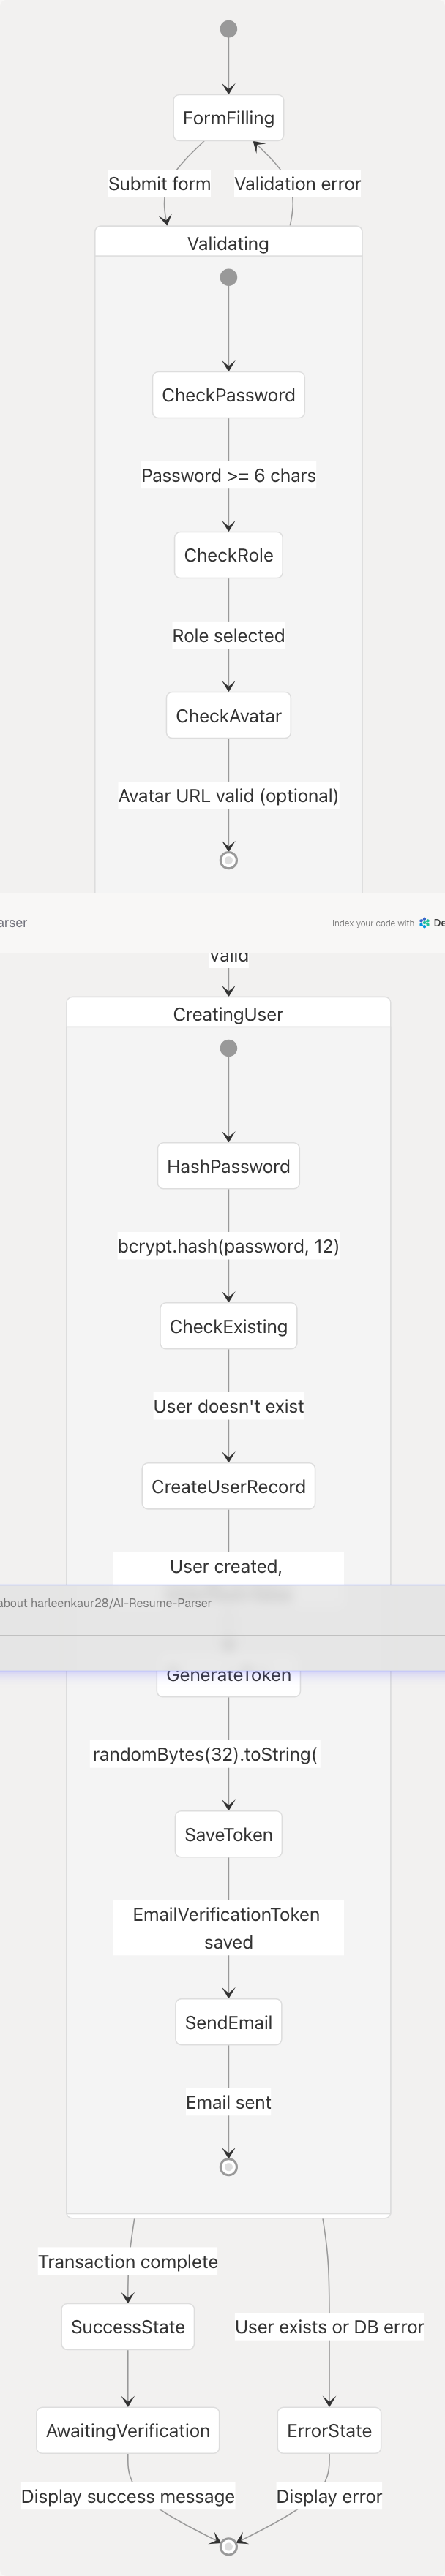The width and height of the screenshot is (445, 2576).
Task: Select the CreateUserRecord state node
Action: tap(228, 1486)
